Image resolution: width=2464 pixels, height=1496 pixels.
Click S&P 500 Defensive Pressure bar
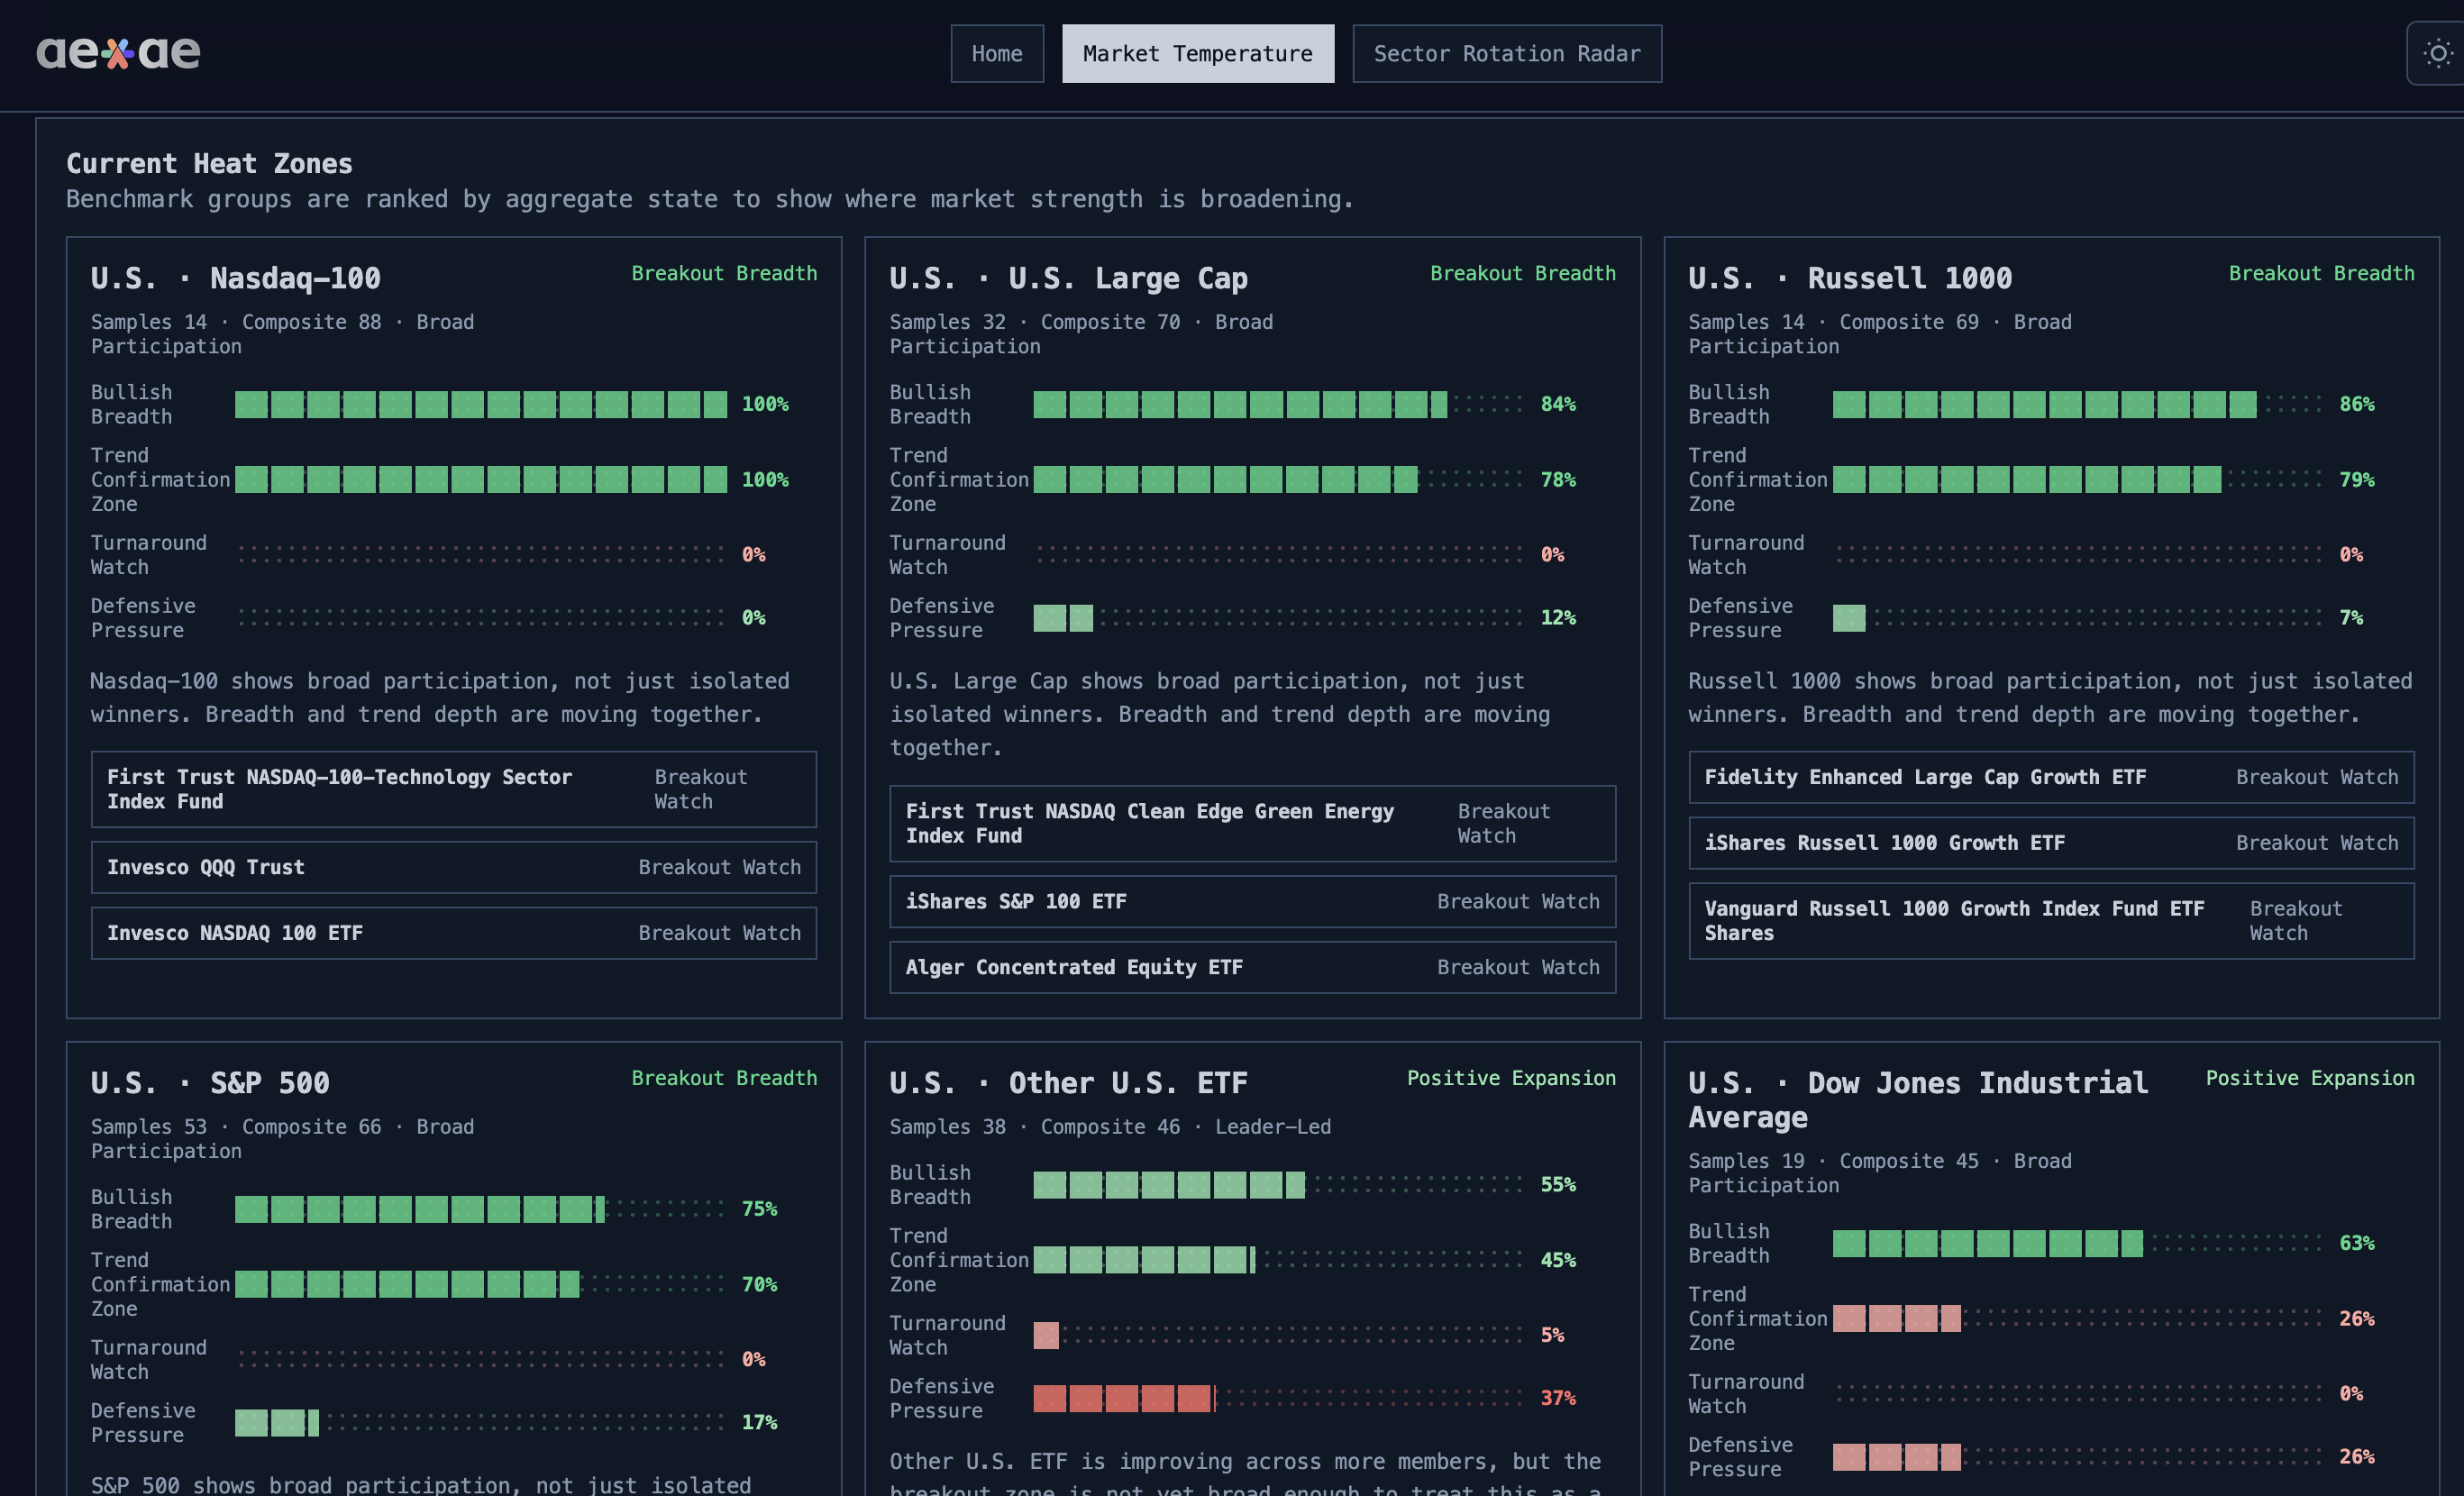click(x=481, y=1422)
